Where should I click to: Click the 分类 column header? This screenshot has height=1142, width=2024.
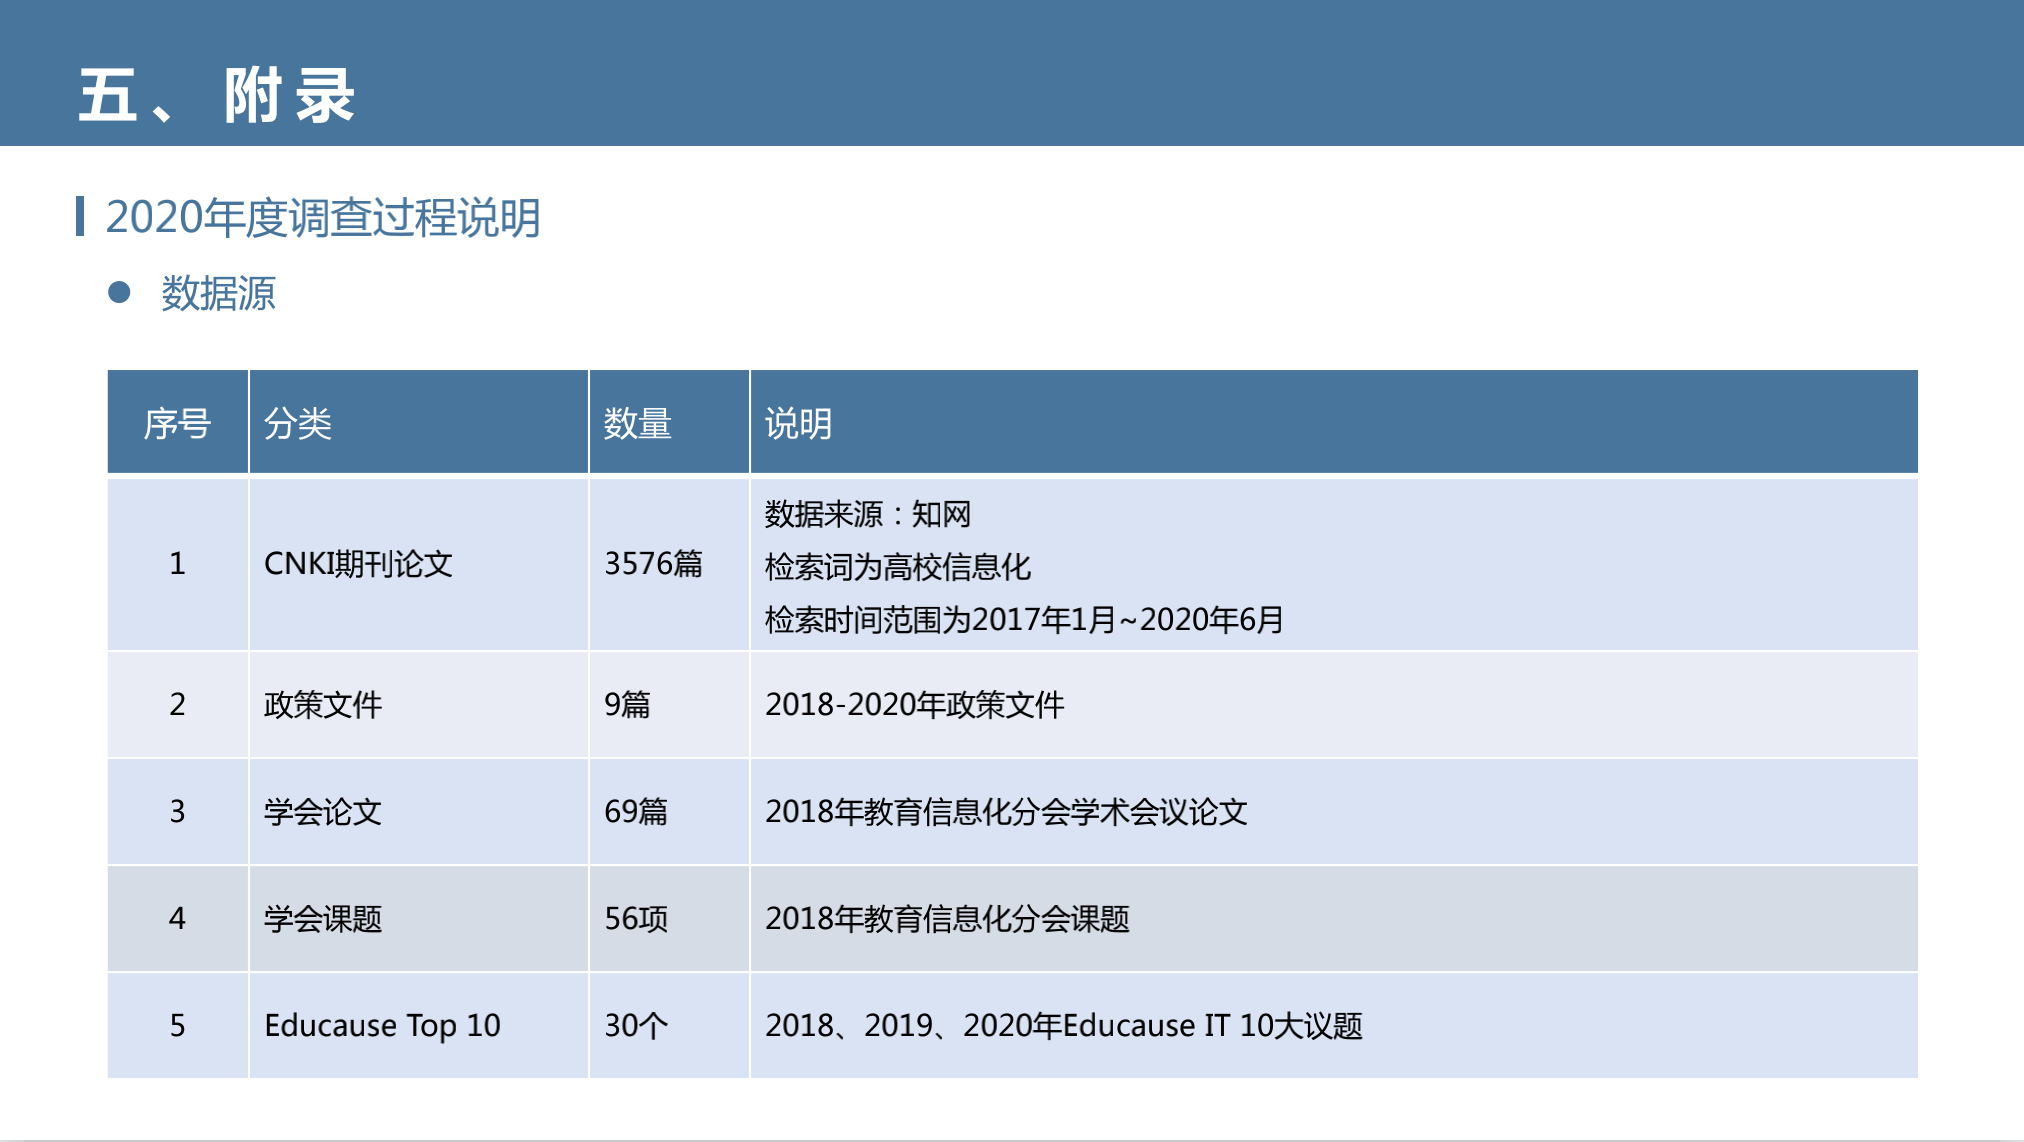pyautogui.click(x=297, y=423)
